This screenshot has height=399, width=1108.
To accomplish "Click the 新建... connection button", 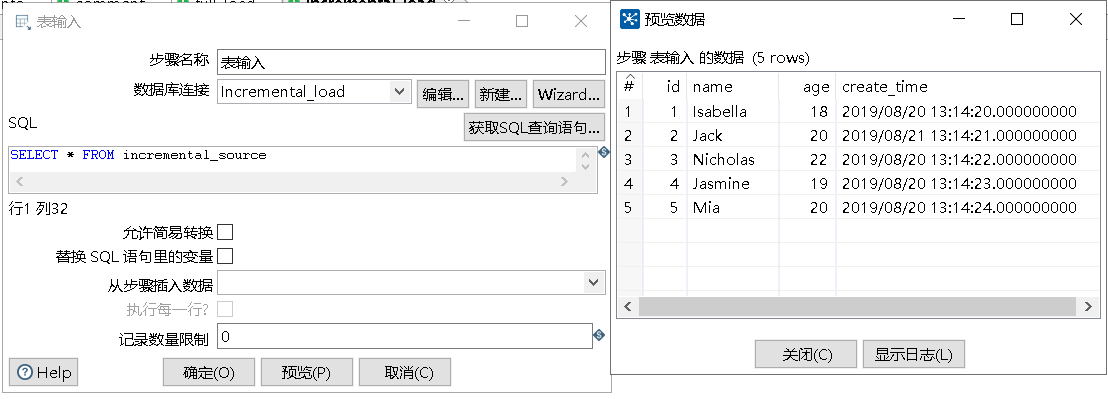I will click(501, 94).
